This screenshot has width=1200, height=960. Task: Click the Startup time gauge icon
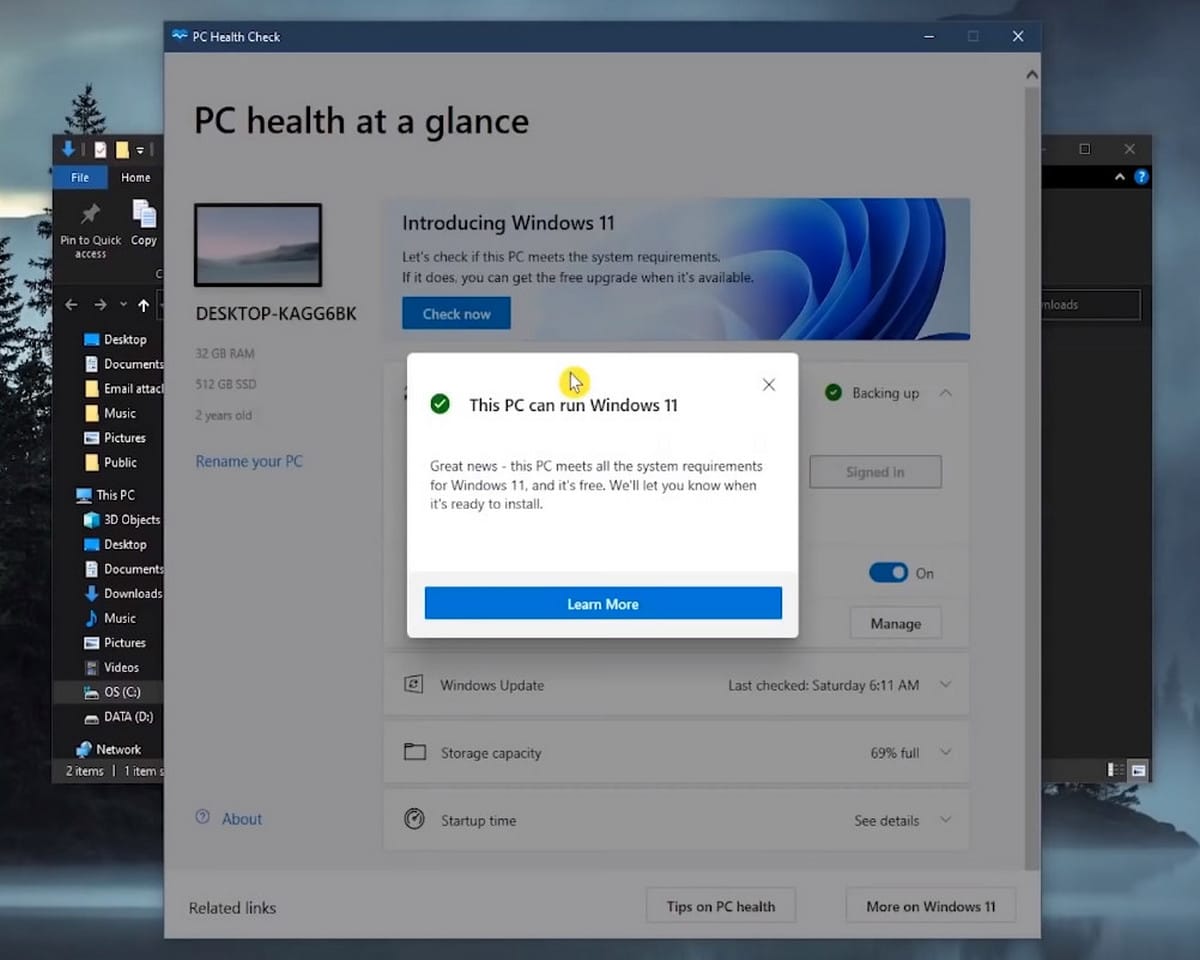pos(414,819)
